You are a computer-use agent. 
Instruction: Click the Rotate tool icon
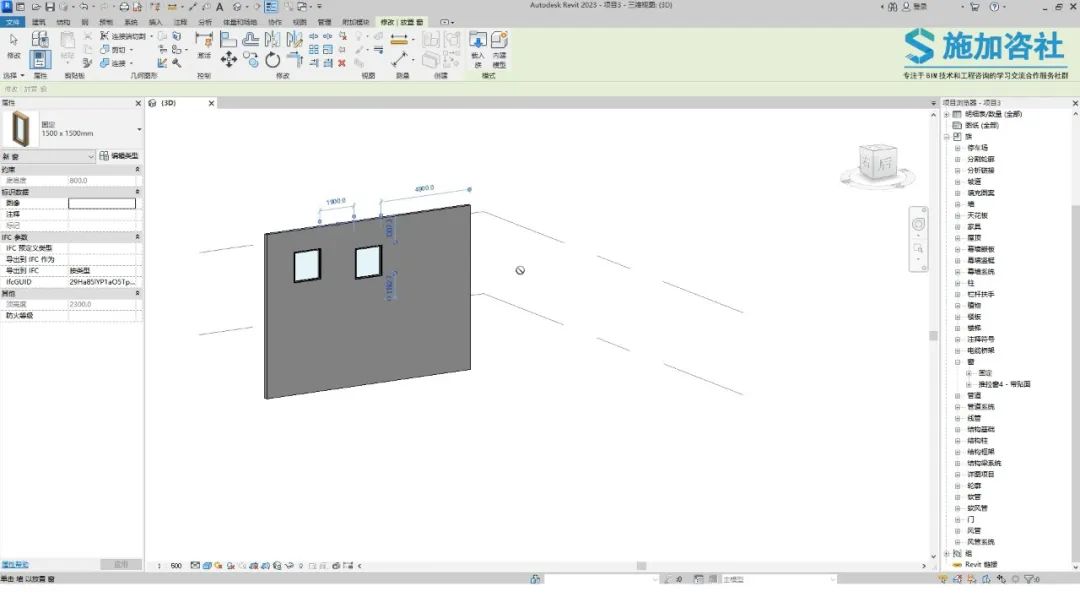click(x=273, y=61)
